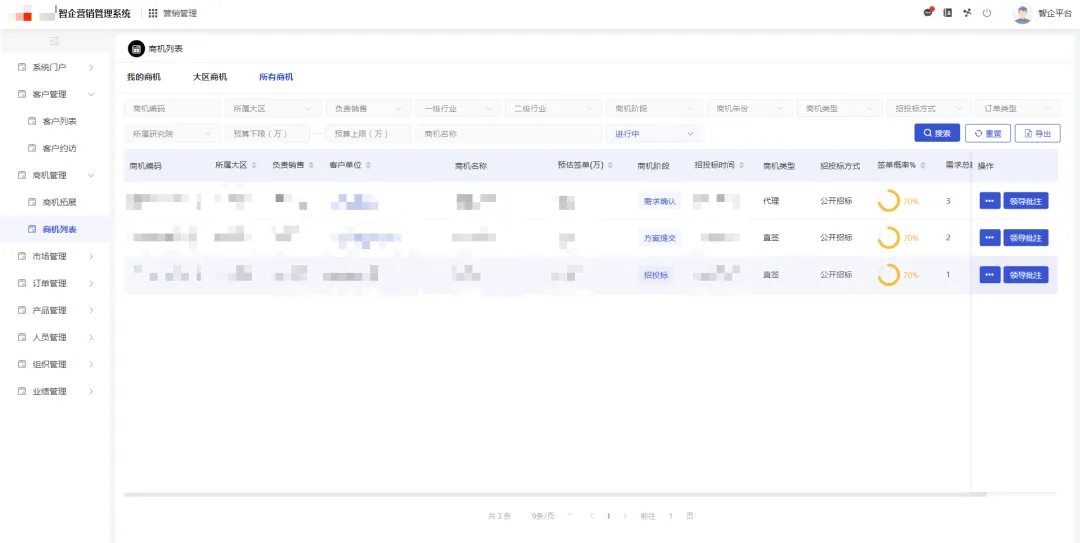1080x543 pixels.
Task: Click the 70% progress ring in third row
Action: (888, 275)
